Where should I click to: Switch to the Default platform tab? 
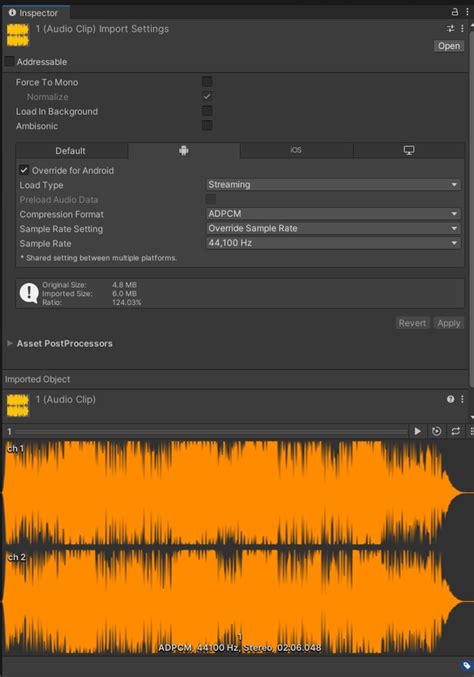71,151
